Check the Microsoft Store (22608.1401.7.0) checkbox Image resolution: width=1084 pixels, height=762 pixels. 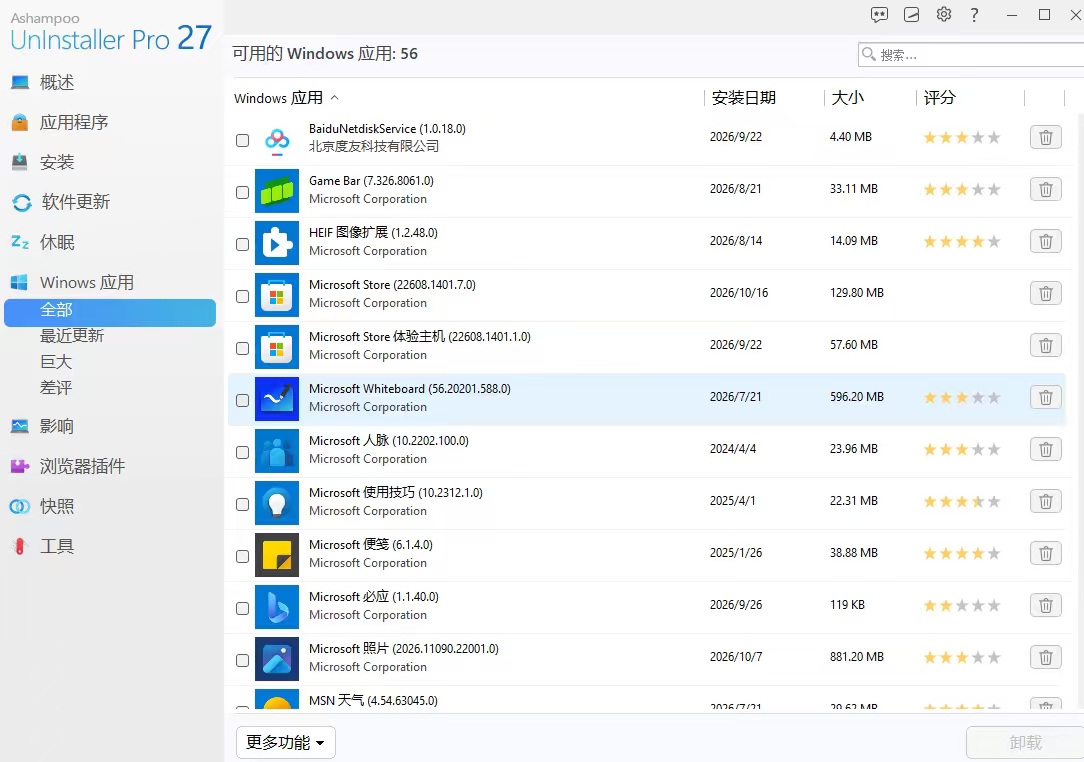242,296
